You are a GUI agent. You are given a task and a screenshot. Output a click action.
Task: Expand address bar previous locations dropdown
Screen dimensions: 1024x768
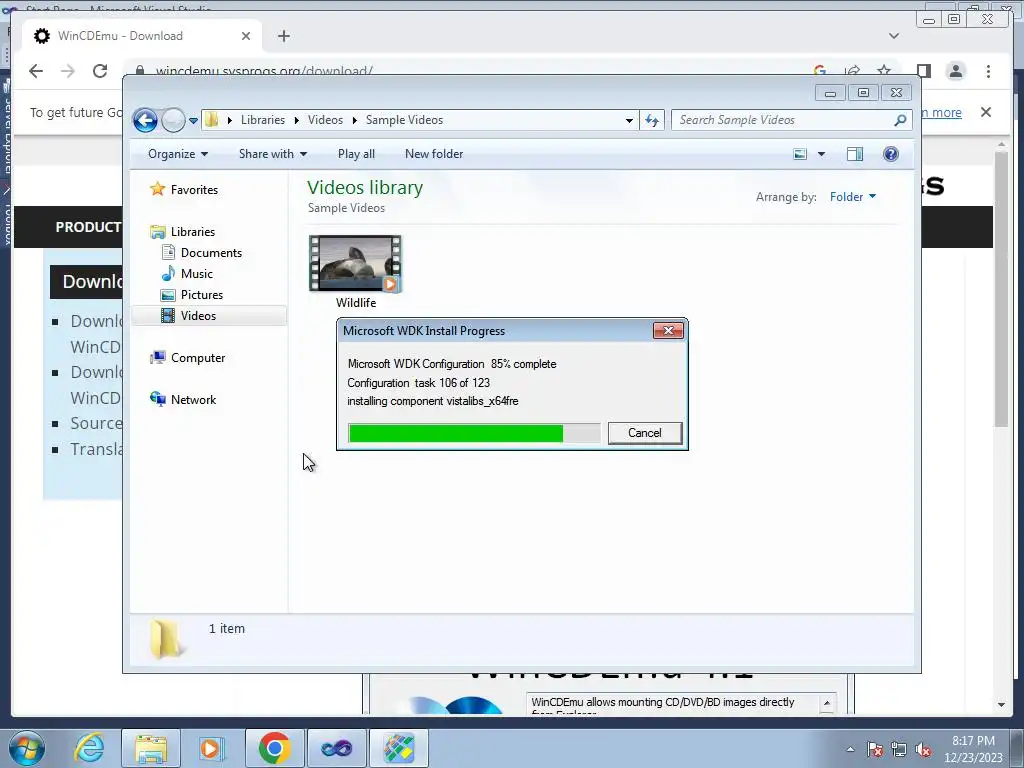[629, 121]
